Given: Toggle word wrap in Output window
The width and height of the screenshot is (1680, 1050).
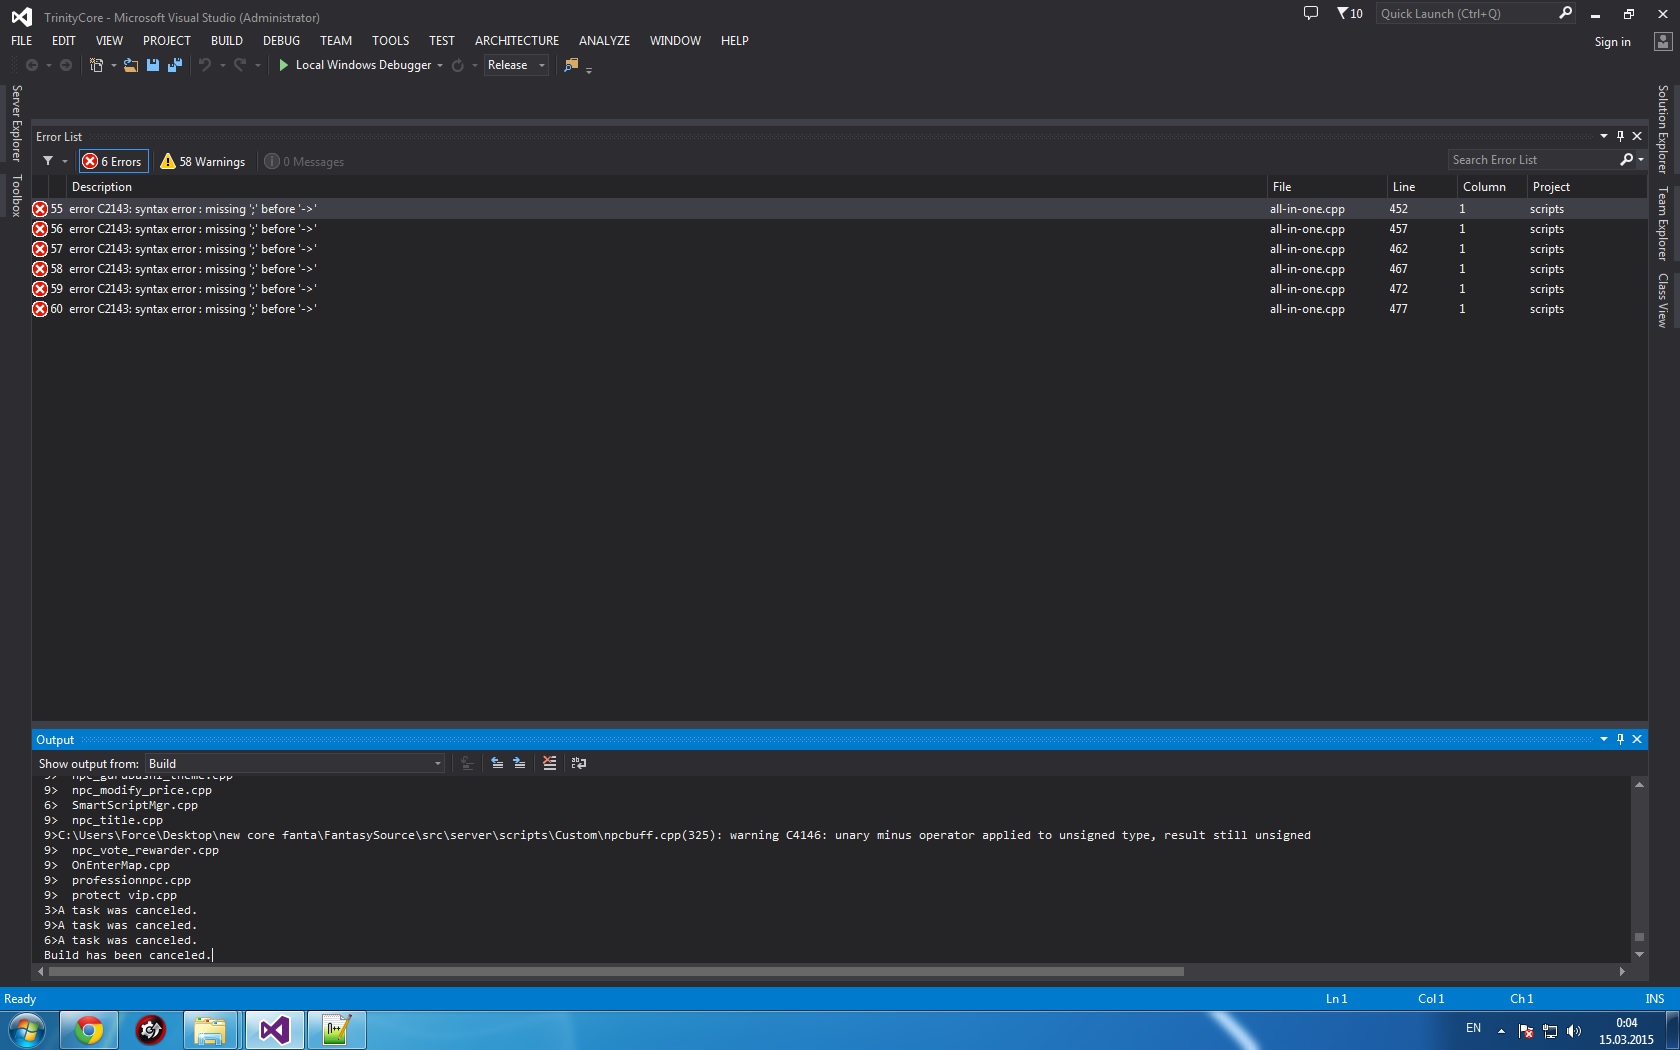Looking at the screenshot, I should [579, 763].
